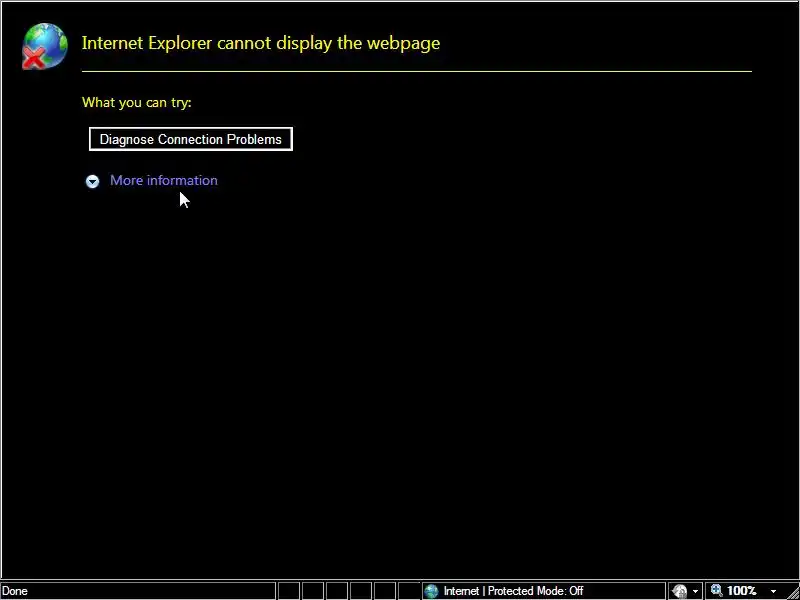
Task: Click the 100% zoom level button
Action: (x=741, y=591)
